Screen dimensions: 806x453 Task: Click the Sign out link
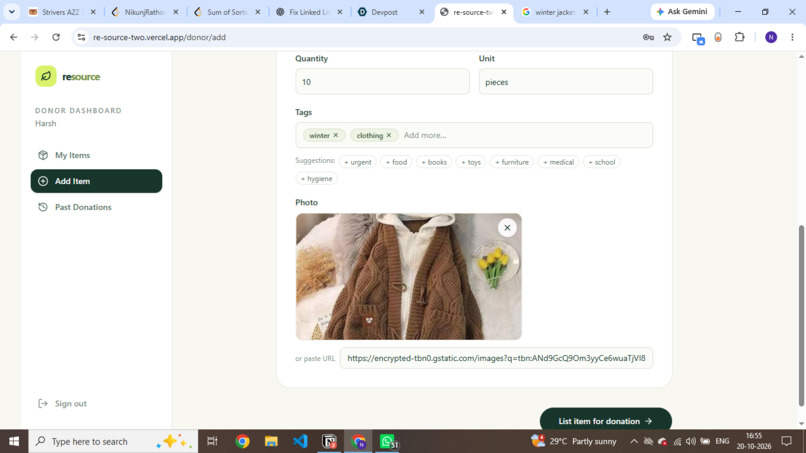pyautogui.click(x=62, y=403)
